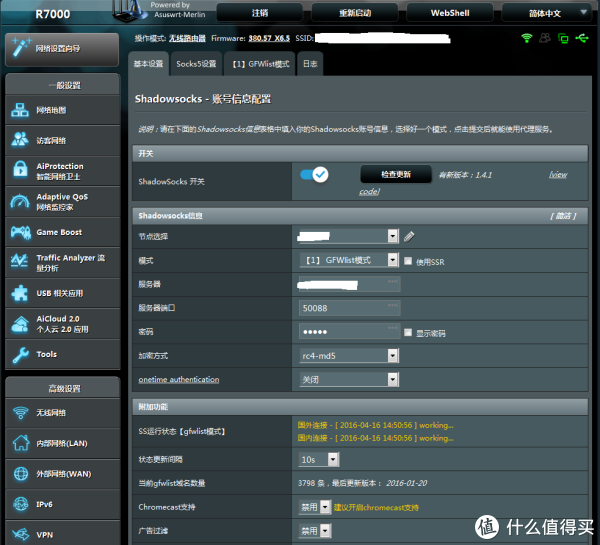
Task: Open the onetime authentication 关闭 dropdown
Action: click(x=349, y=379)
